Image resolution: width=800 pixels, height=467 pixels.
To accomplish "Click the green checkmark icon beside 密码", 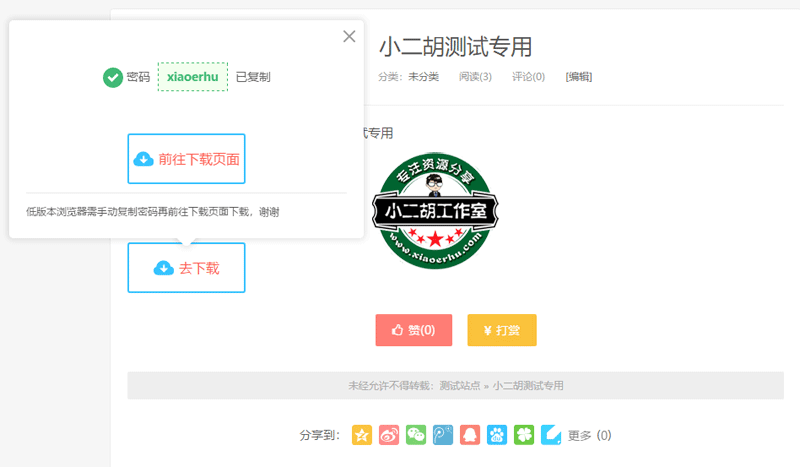I will 113,78.
